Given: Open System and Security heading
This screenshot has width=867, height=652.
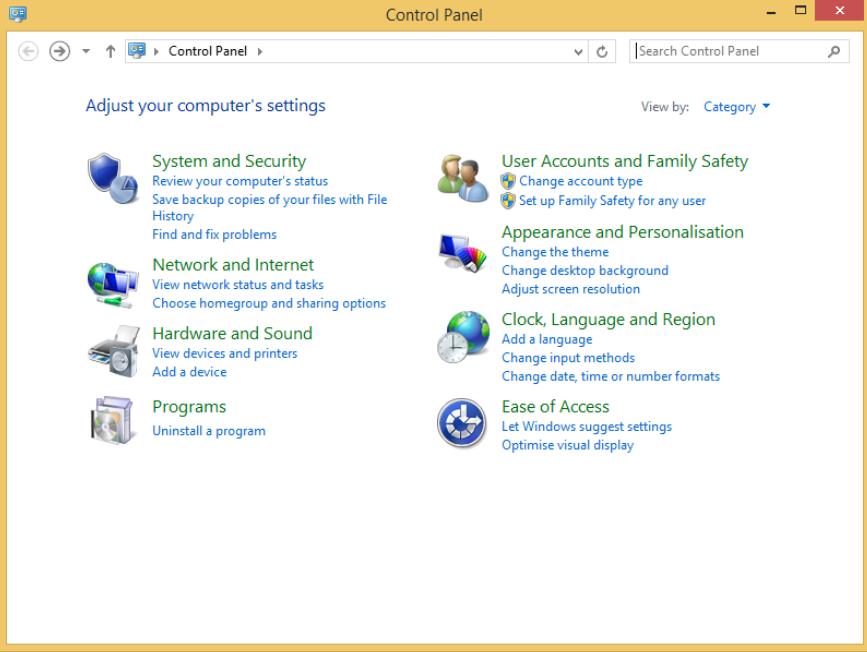Looking at the screenshot, I should [229, 161].
